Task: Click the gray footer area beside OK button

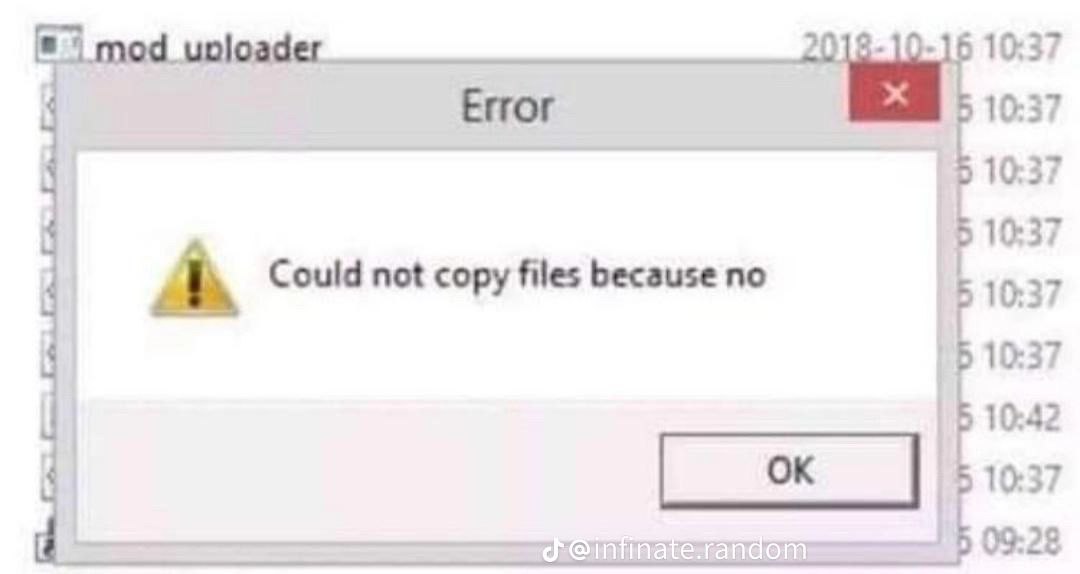Action: [x=365, y=470]
